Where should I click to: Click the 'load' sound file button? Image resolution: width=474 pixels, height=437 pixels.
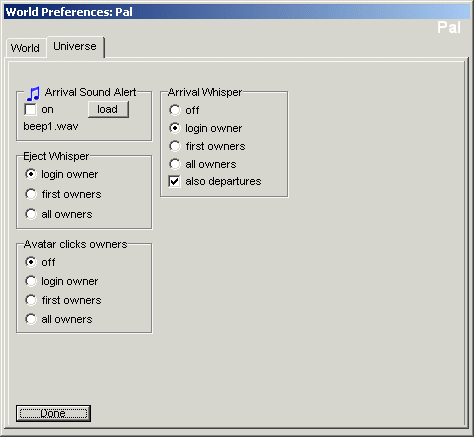[108, 109]
